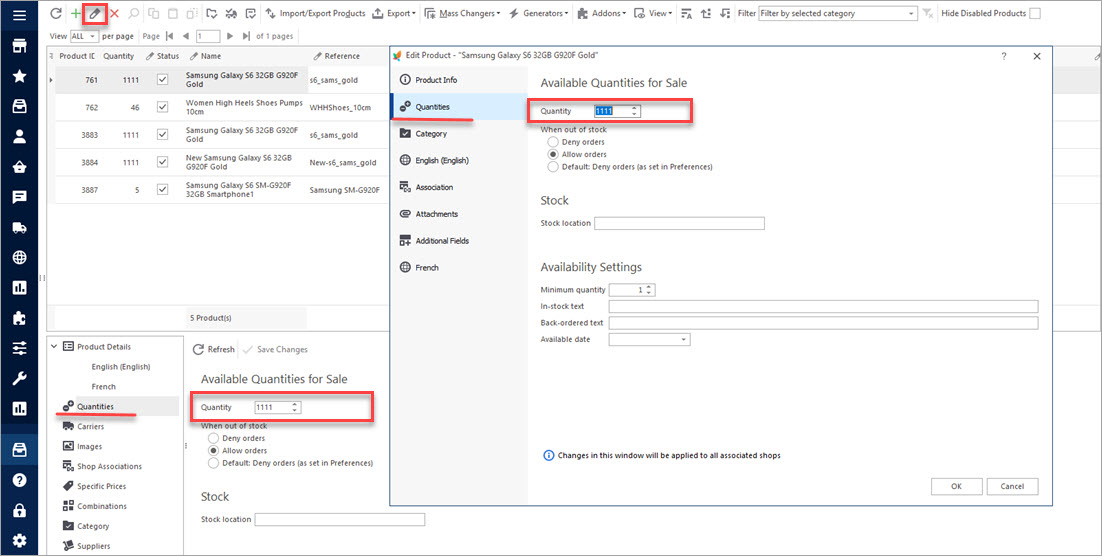
Task: Click the clear filter funnel icon
Action: 928,13
